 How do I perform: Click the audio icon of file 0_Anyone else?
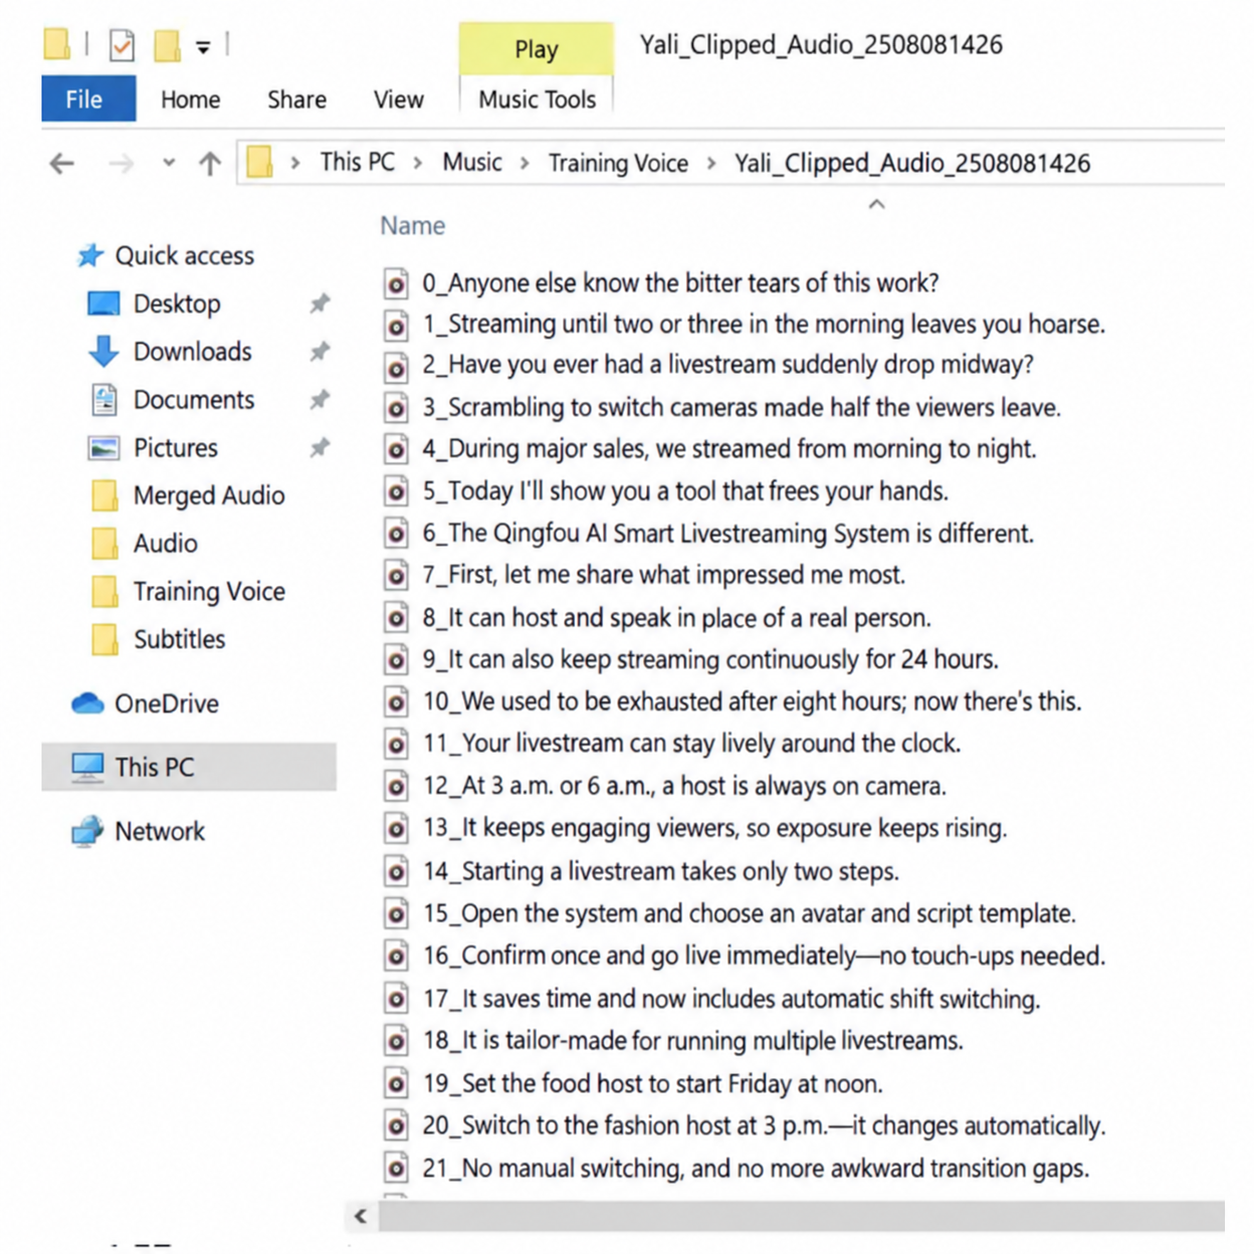point(396,284)
